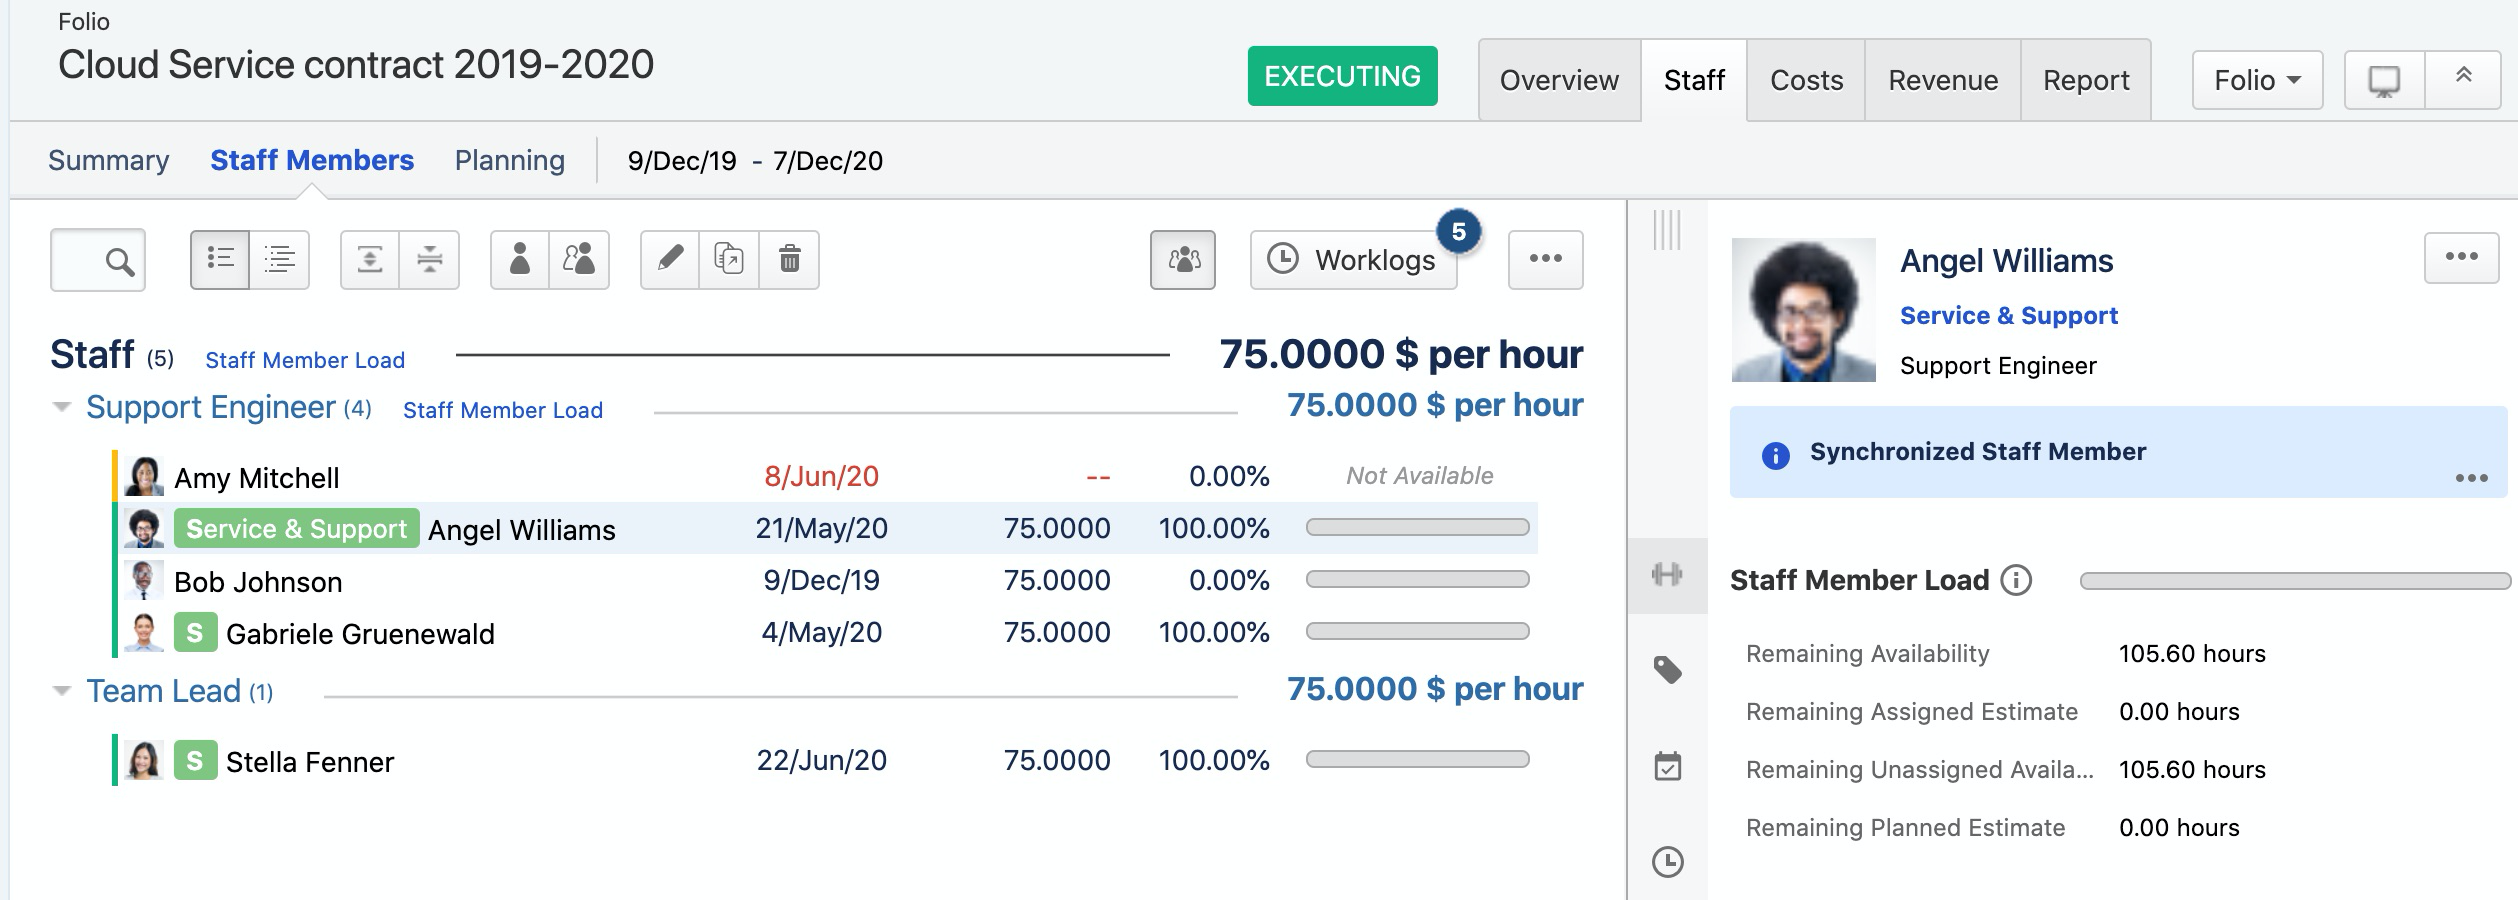
Task: Switch to the Costs tab
Action: [1805, 80]
